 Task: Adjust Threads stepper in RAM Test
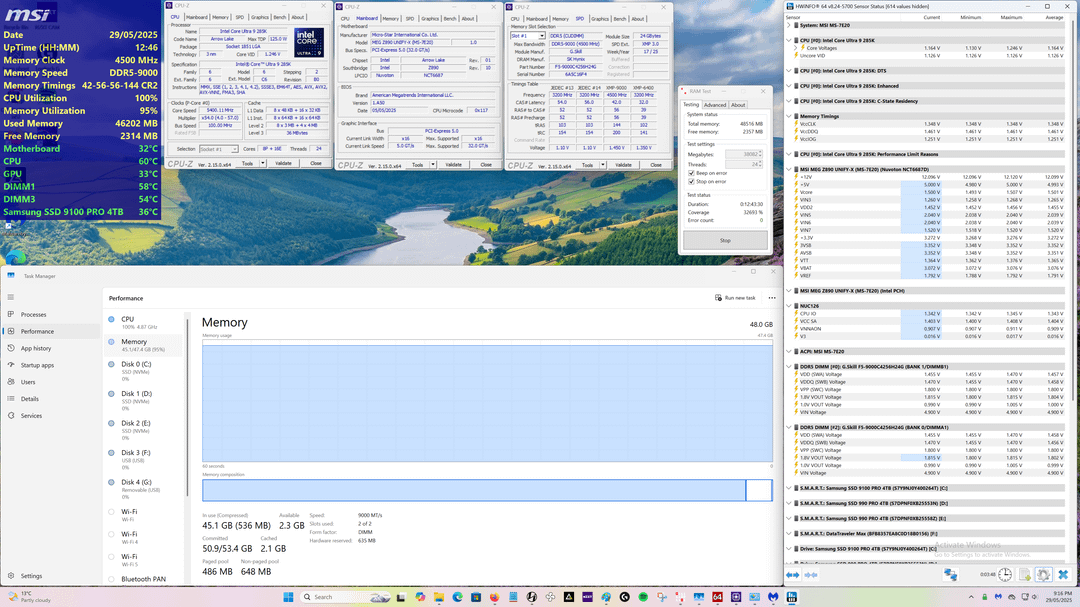(x=760, y=165)
